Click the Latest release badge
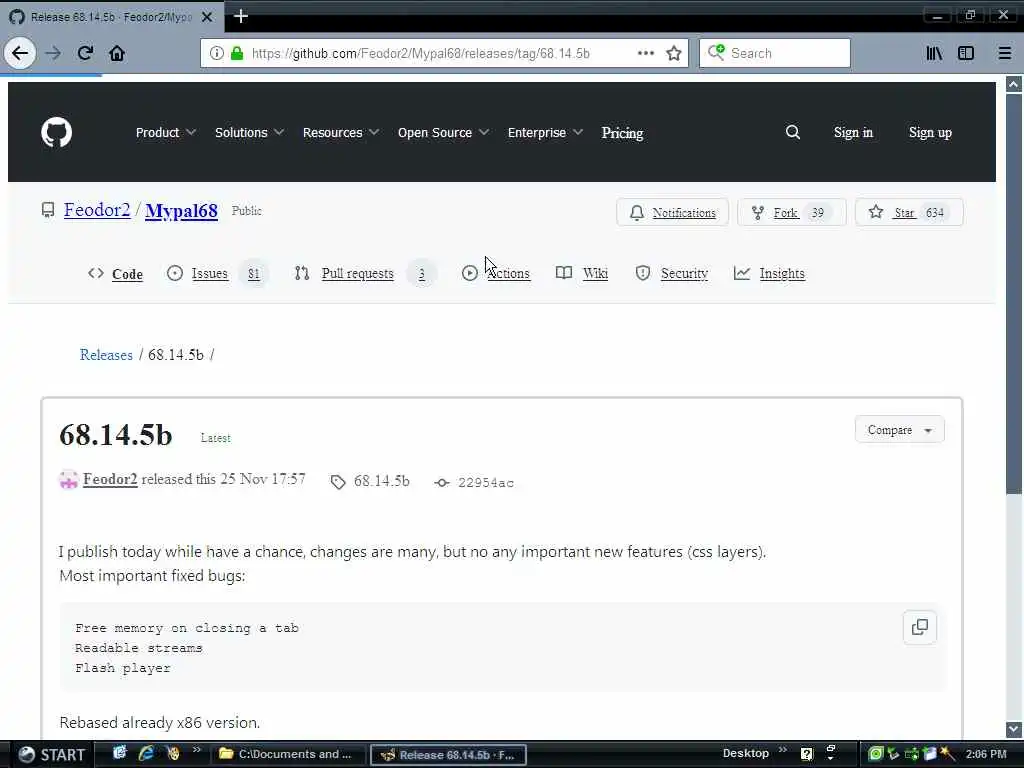1024x768 pixels. click(216, 438)
